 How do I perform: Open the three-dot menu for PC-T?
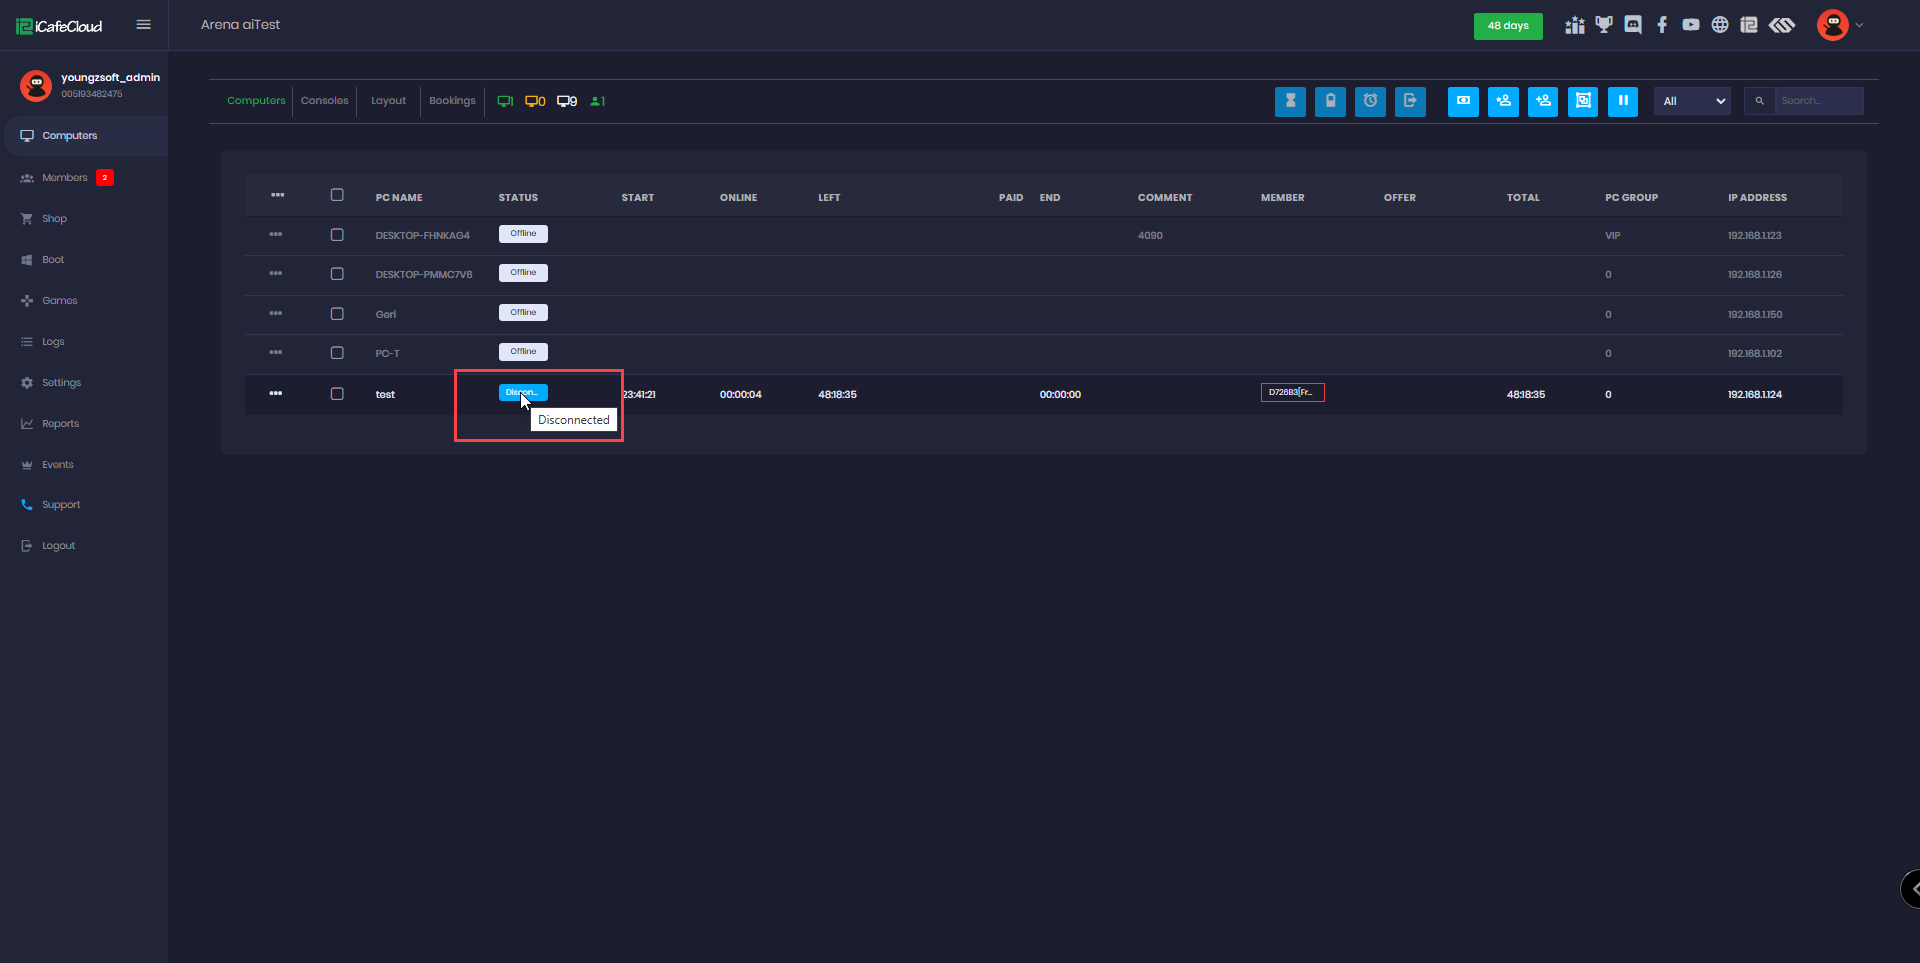pos(276,352)
